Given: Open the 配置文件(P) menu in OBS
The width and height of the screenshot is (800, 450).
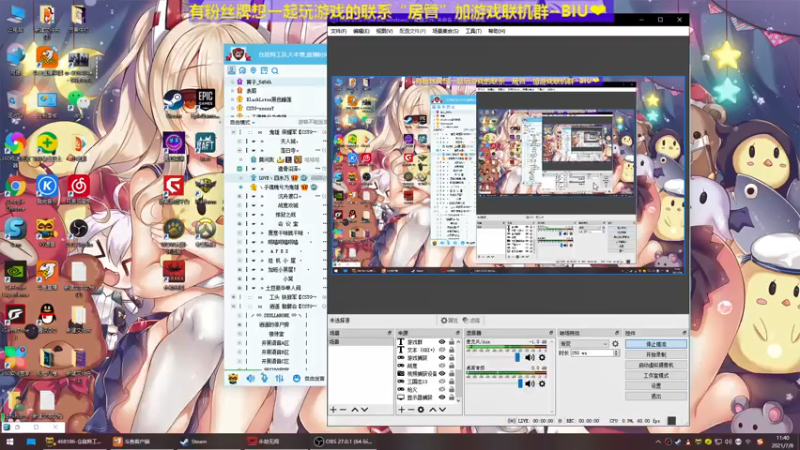Looking at the screenshot, I should coord(412,31).
